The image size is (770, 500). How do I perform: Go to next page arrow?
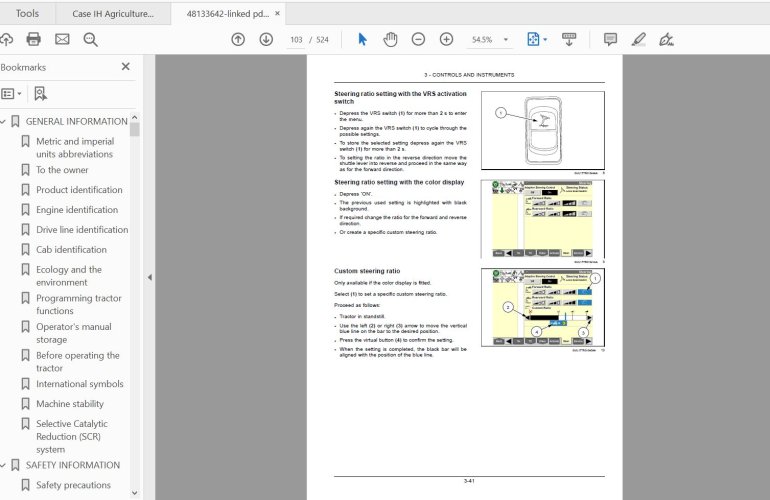click(266, 39)
